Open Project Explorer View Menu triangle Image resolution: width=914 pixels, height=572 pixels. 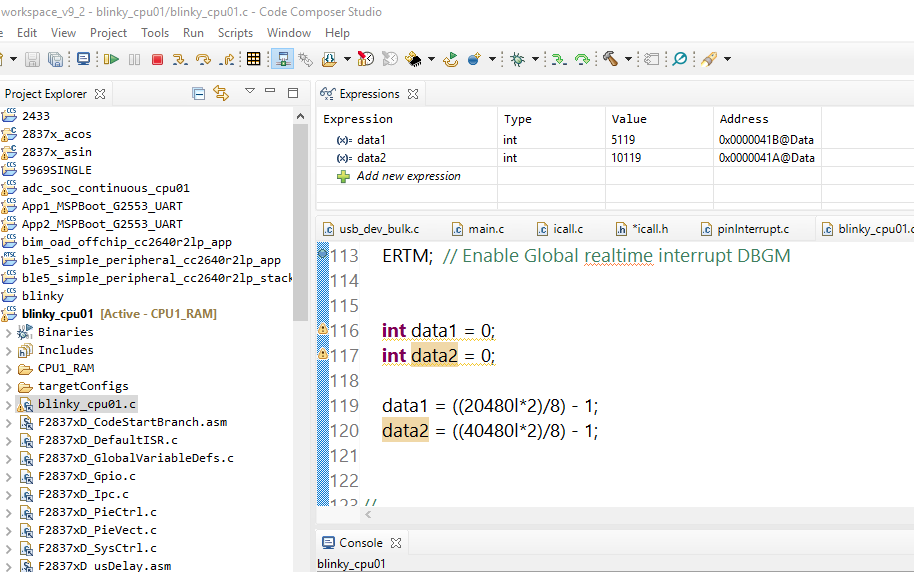pyautogui.click(x=249, y=92)
